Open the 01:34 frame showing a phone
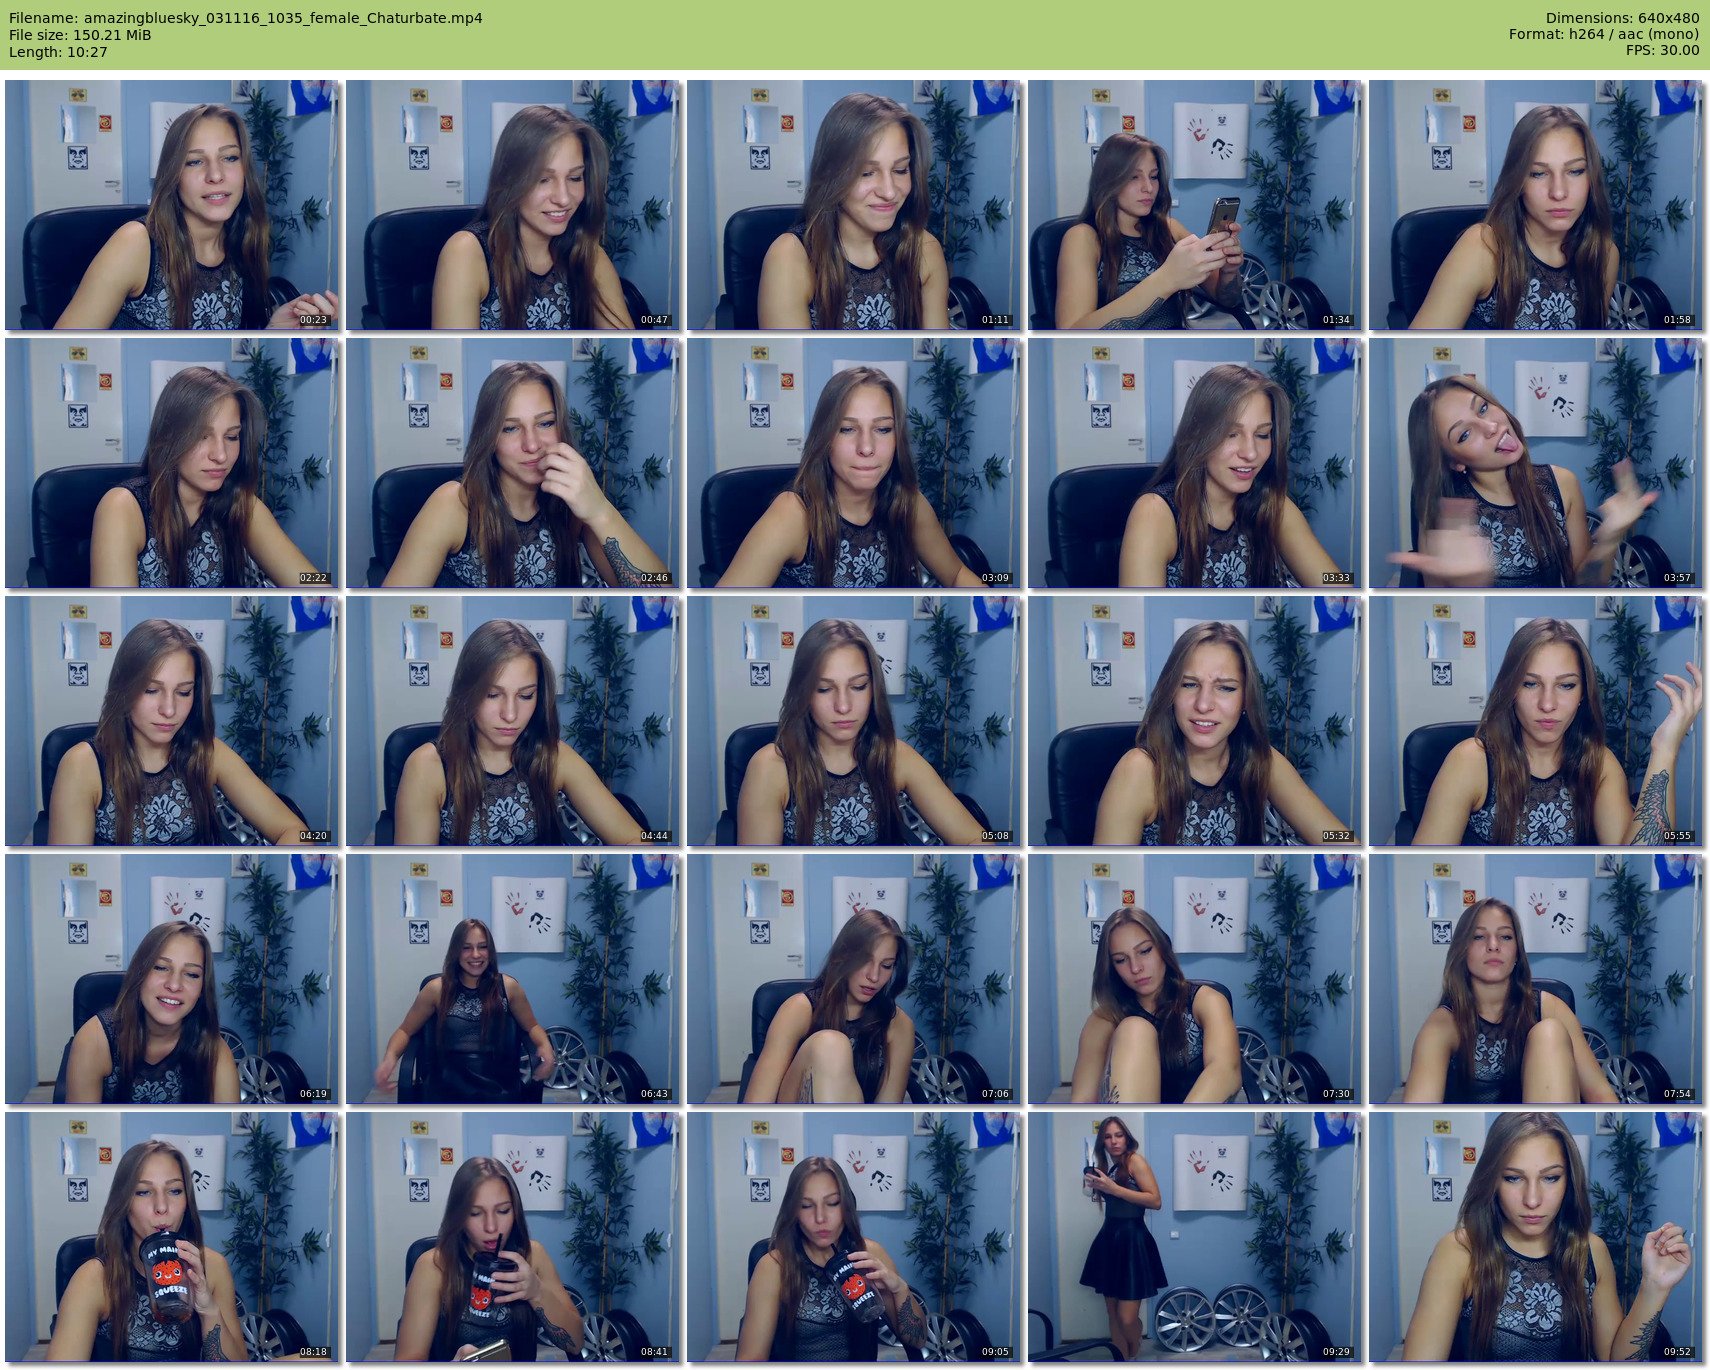 1194,205
